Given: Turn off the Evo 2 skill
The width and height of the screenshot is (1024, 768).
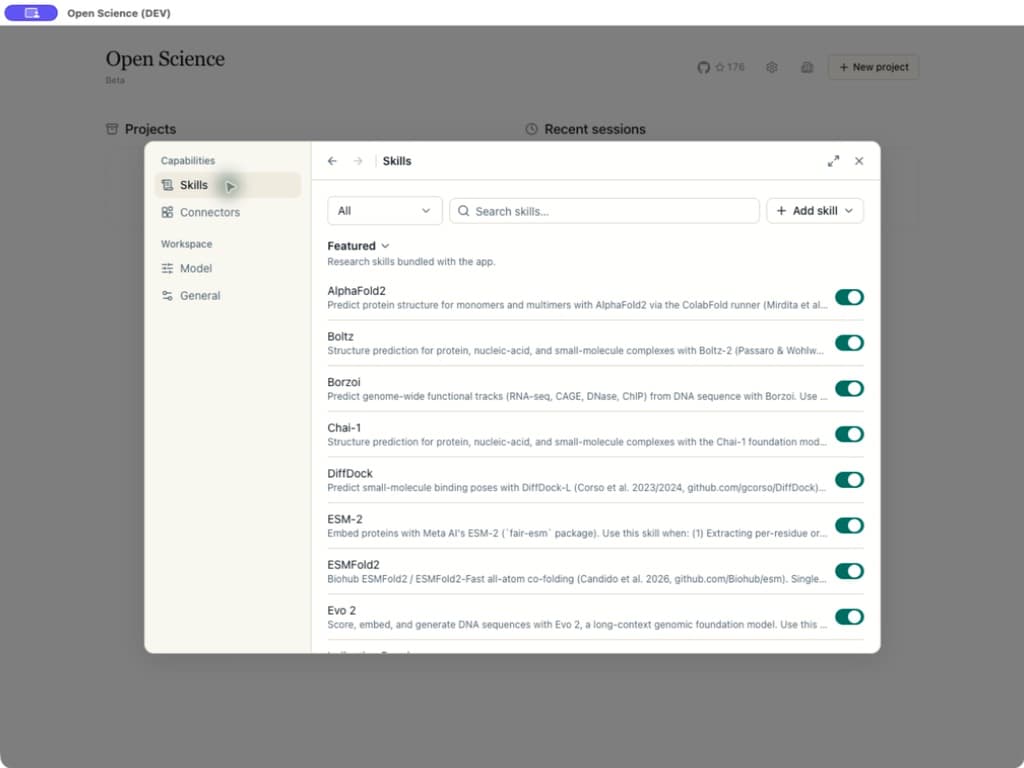Looking at the screenshot, I should coord(849,617).
